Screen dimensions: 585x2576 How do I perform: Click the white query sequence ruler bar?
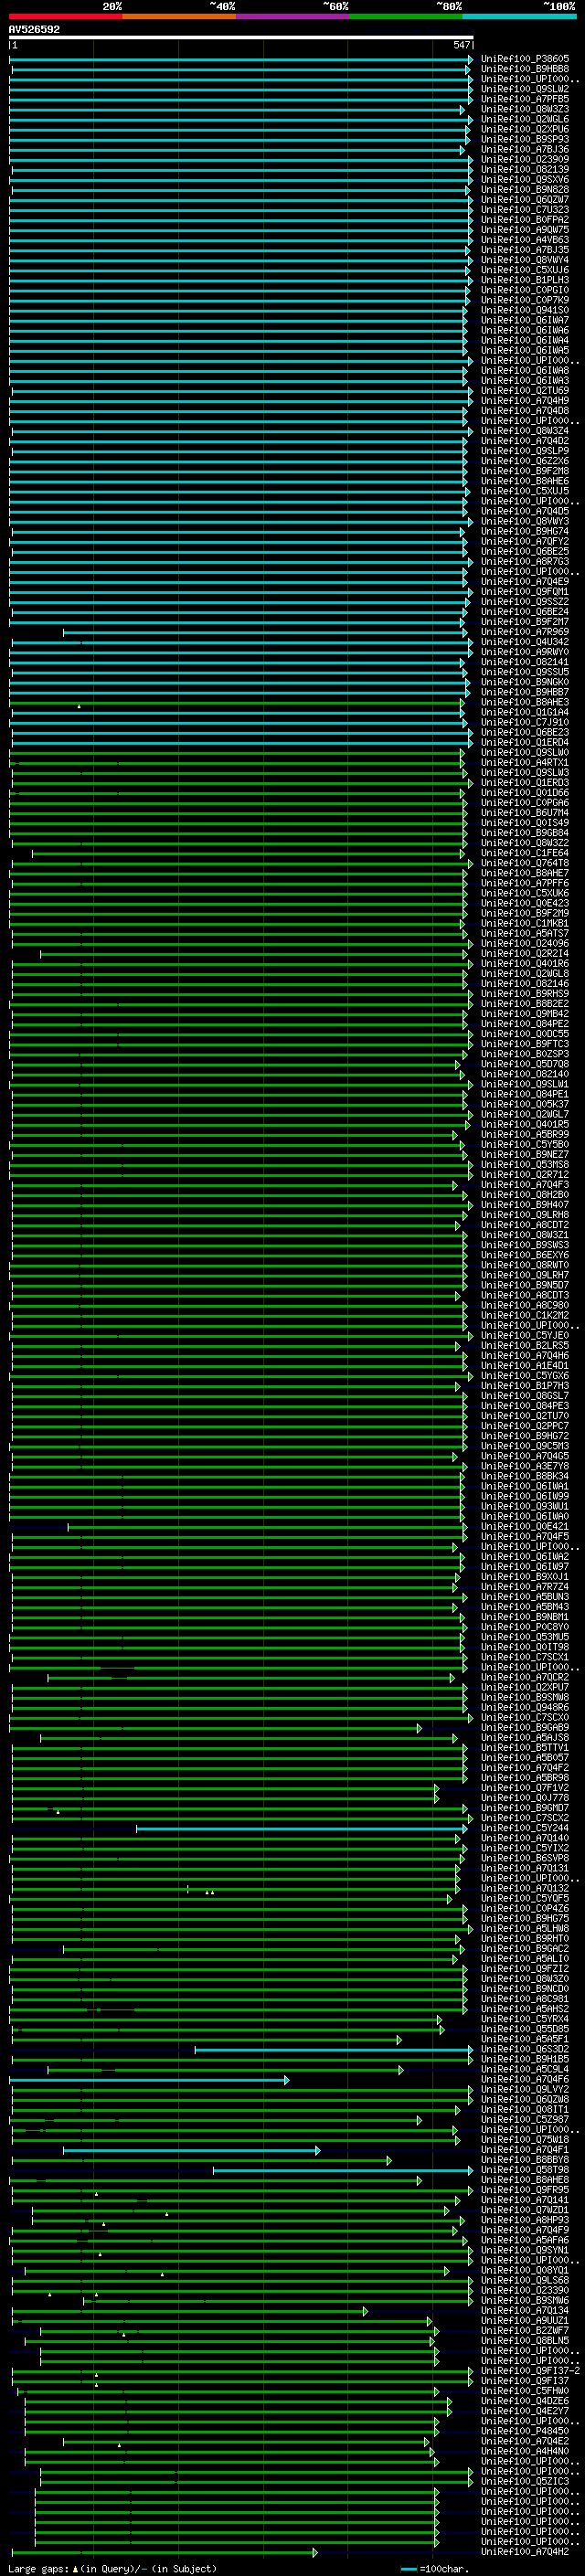[241, 38]
